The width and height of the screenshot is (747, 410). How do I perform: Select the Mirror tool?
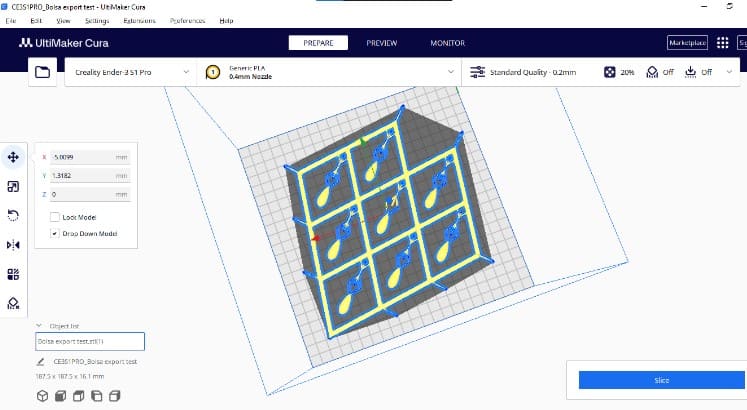click(13, 245)
